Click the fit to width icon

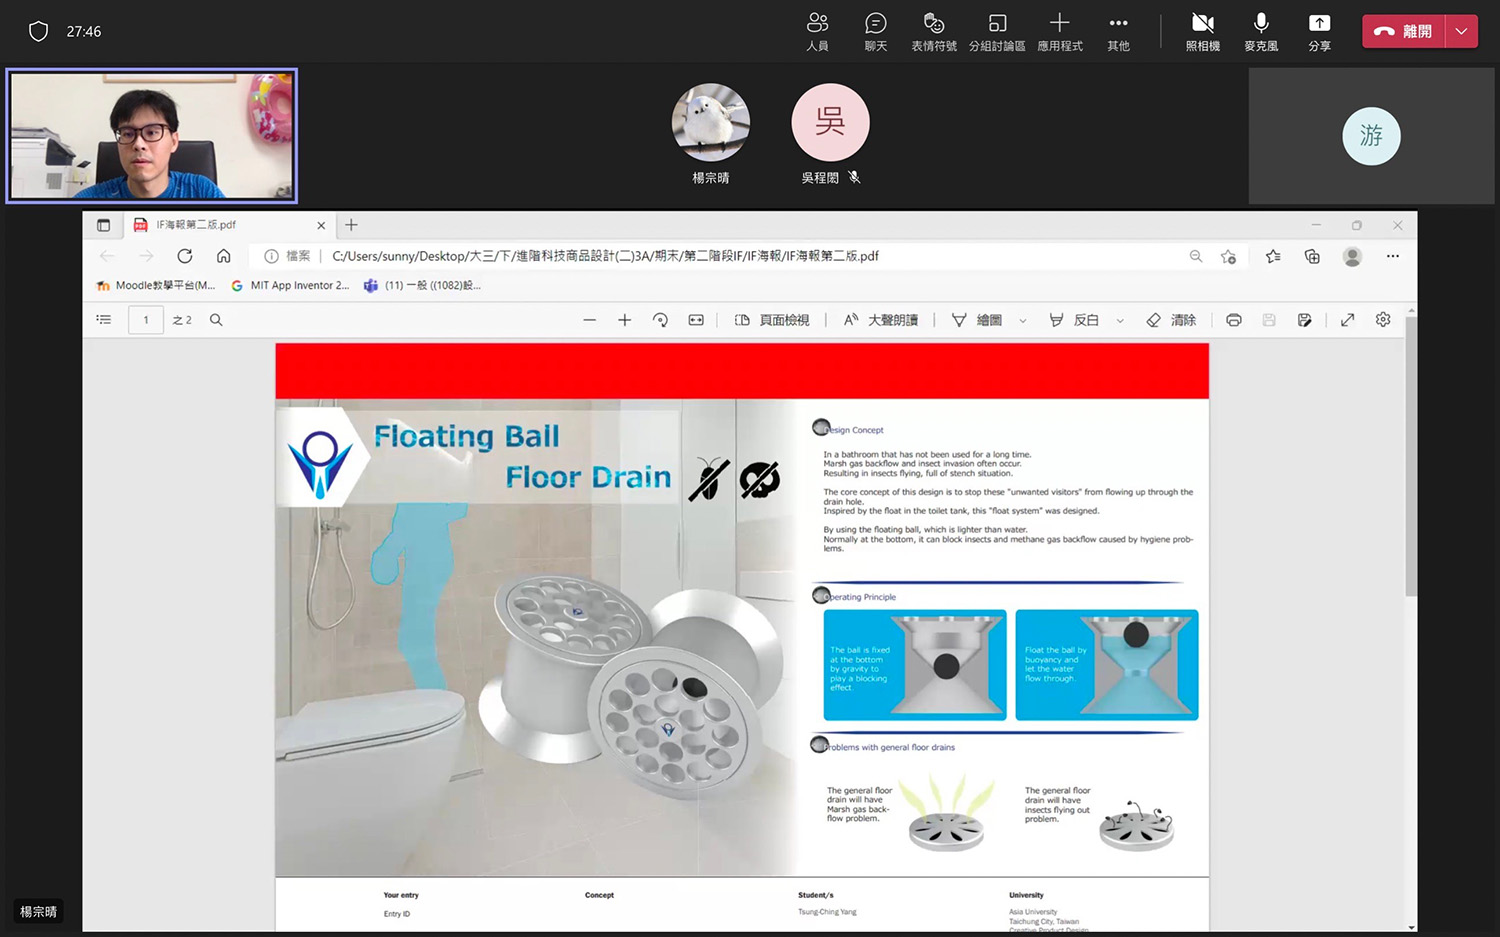coord(696,320)
